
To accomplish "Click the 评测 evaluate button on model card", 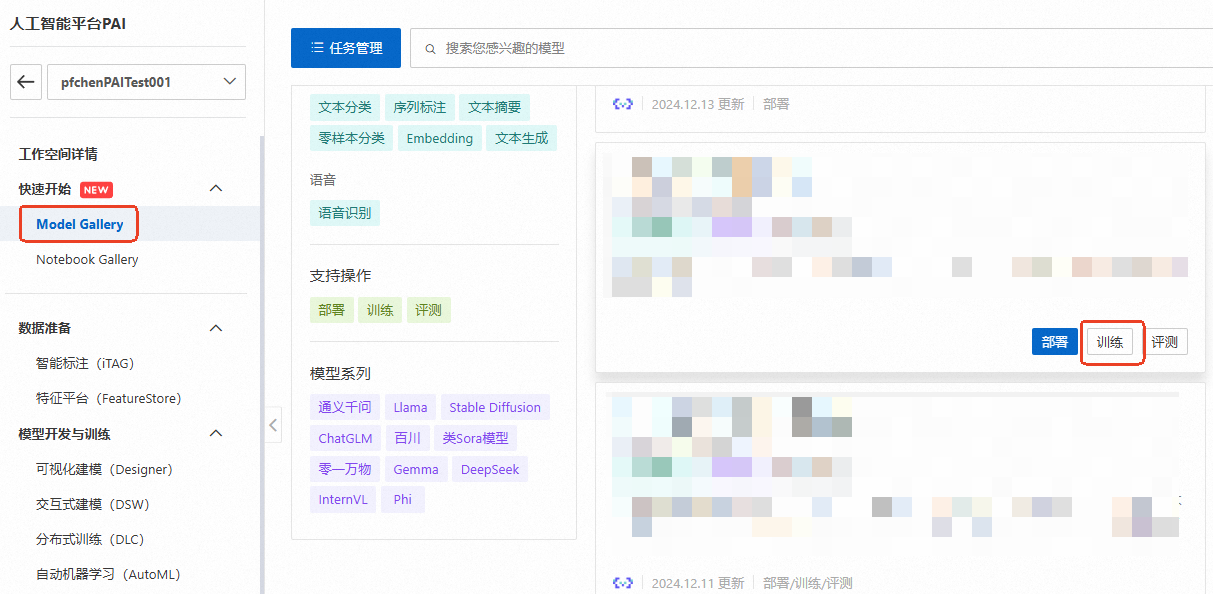I will tap(1164, 342).
